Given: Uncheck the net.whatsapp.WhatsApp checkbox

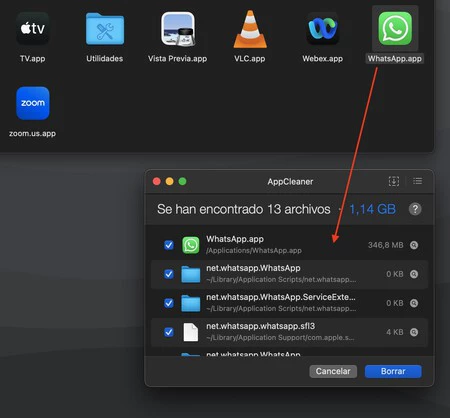Looking at the screenshot, I should [x=169, y=274].
